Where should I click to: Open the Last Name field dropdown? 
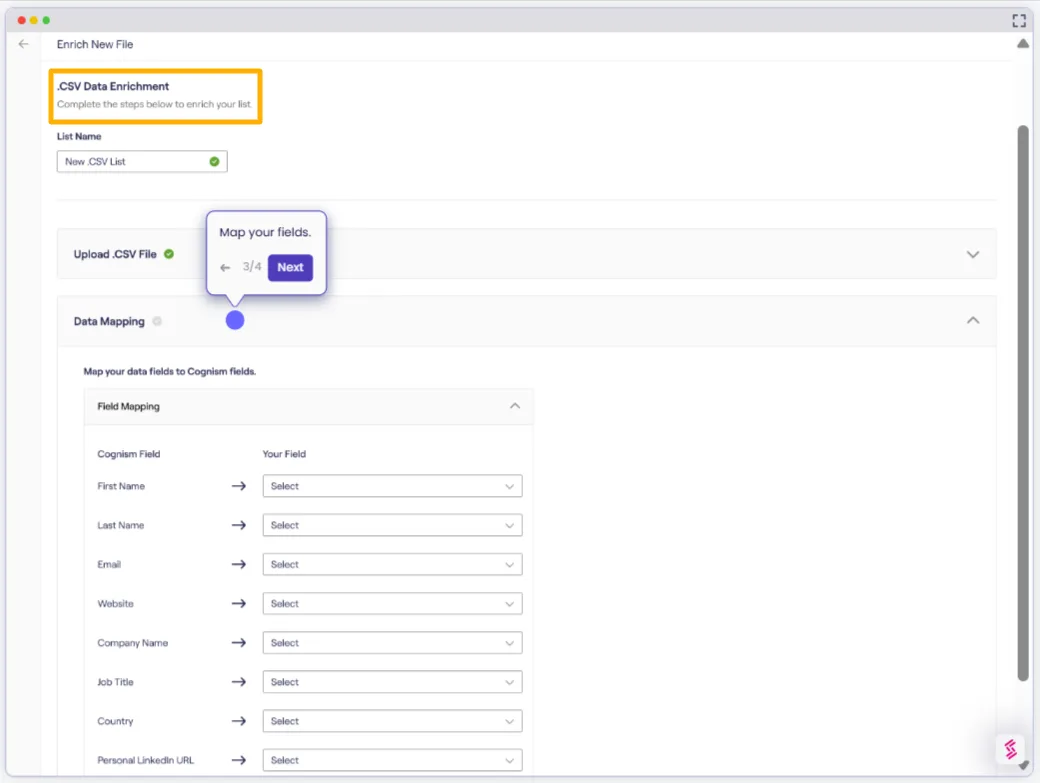(x=392, y=525)
